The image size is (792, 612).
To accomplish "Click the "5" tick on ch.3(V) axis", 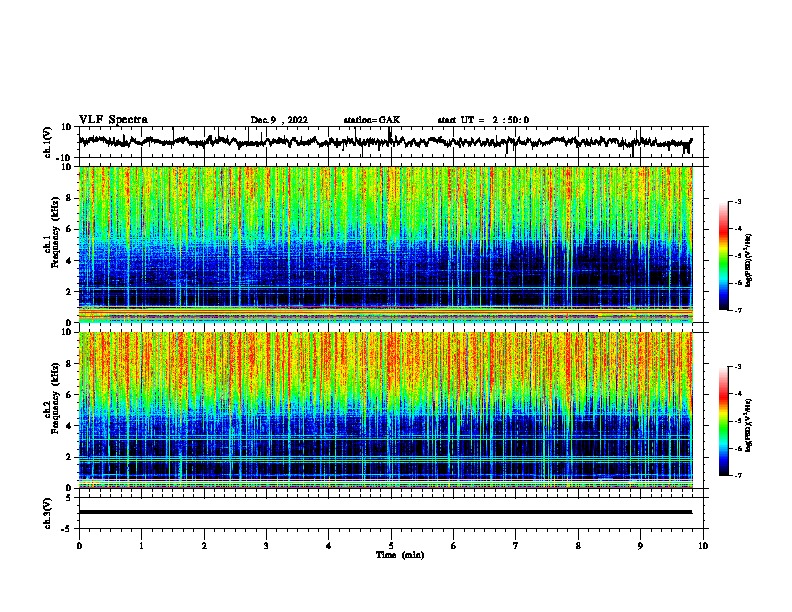I will [69, 498].
